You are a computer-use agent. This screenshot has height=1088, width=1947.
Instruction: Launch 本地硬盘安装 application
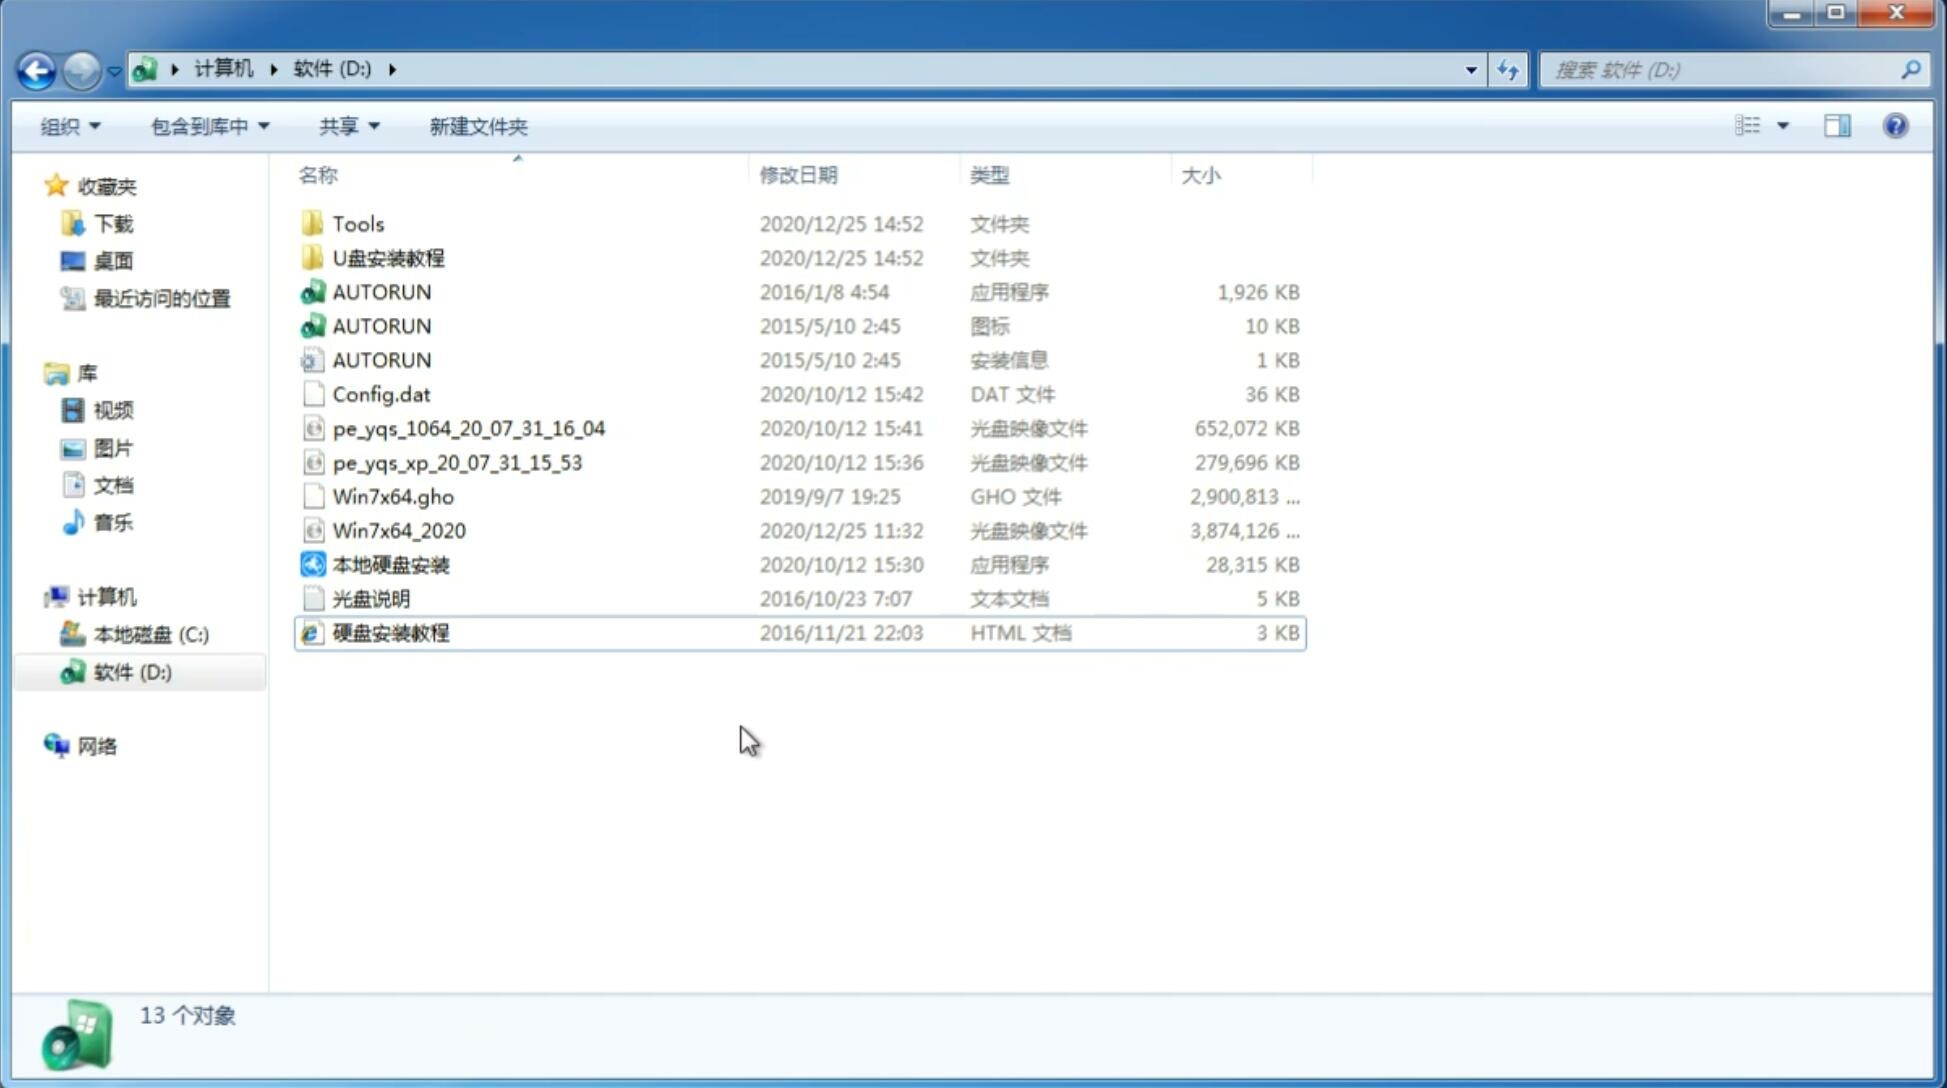(x=389, y=563)
